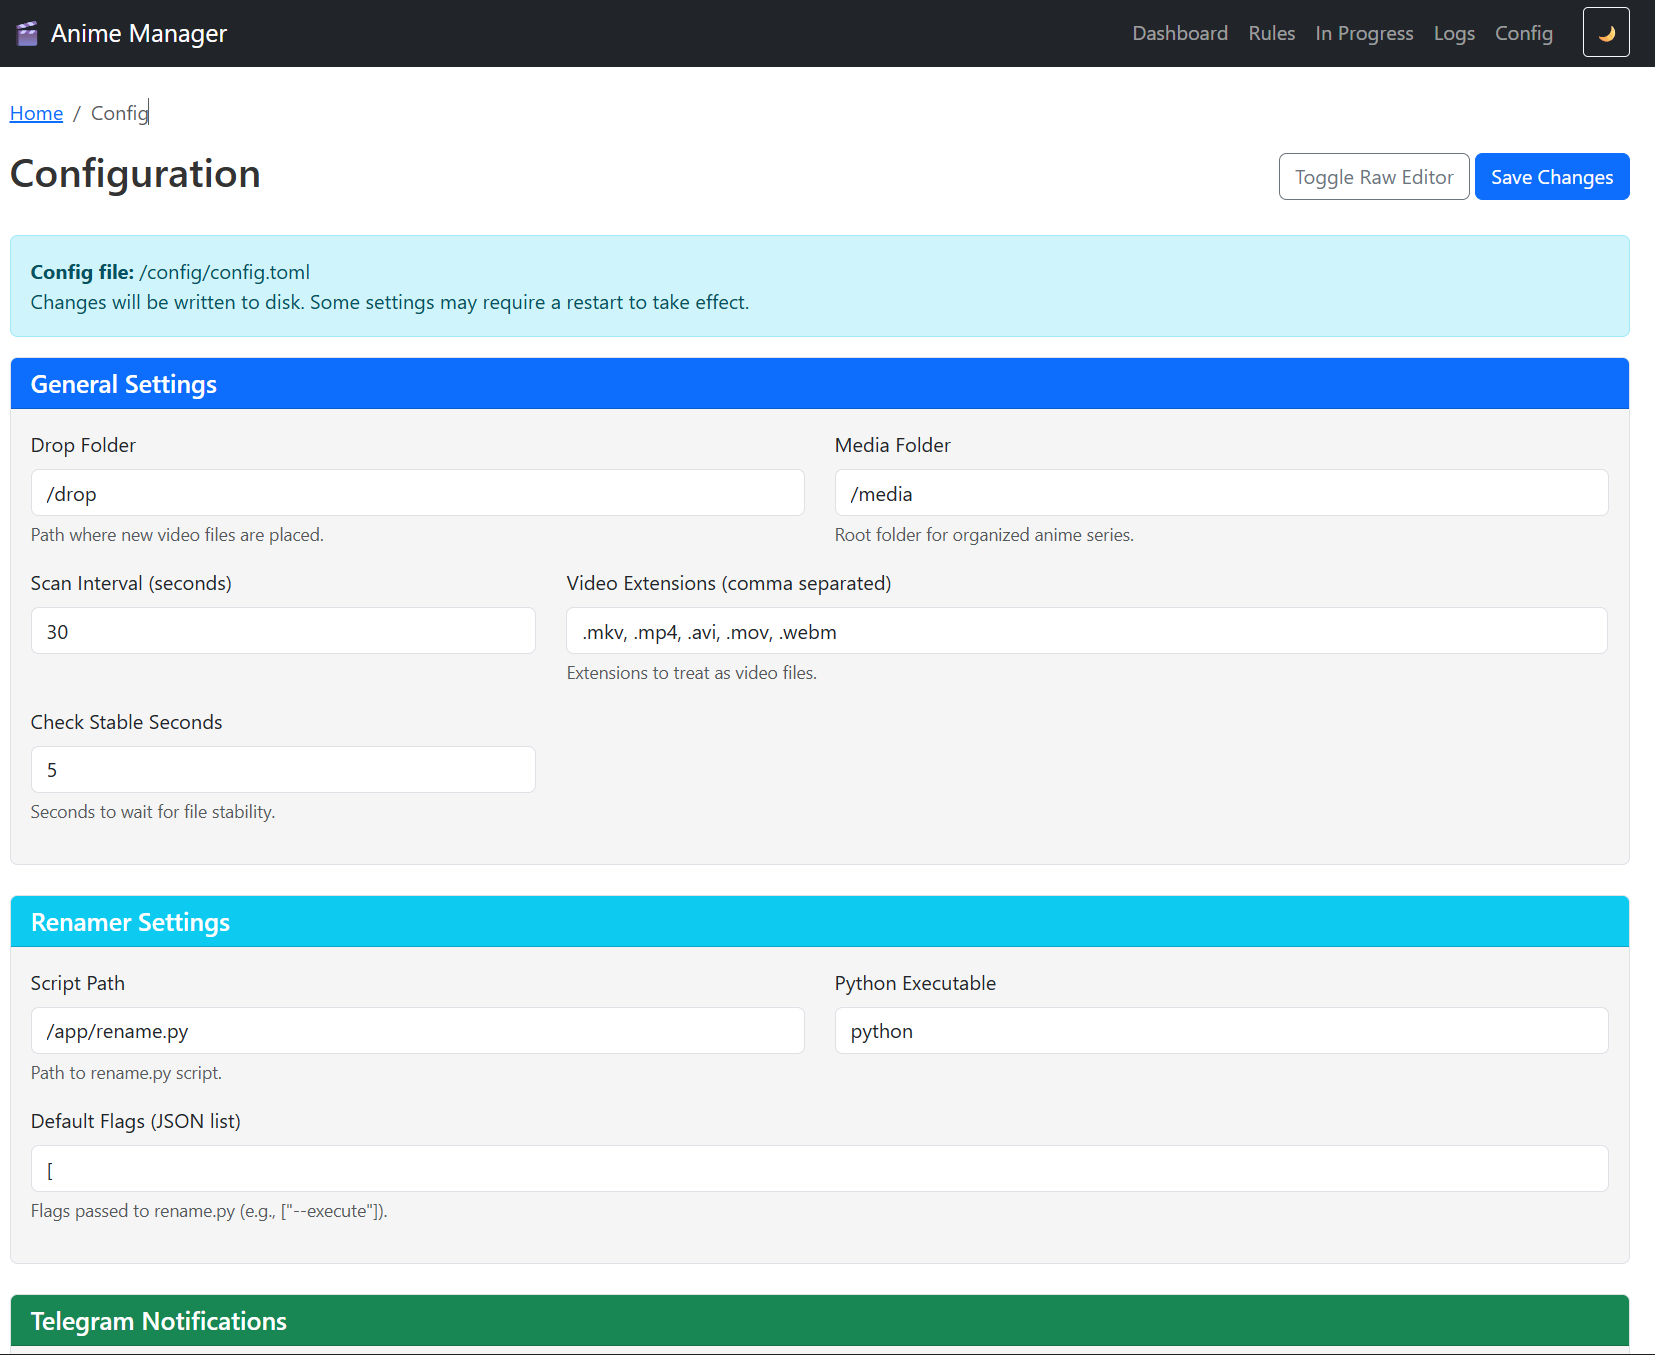Toggle dark mode with the moon icon
This screenshot has width=1655, height=1355.
click(x=1606, y=32)
